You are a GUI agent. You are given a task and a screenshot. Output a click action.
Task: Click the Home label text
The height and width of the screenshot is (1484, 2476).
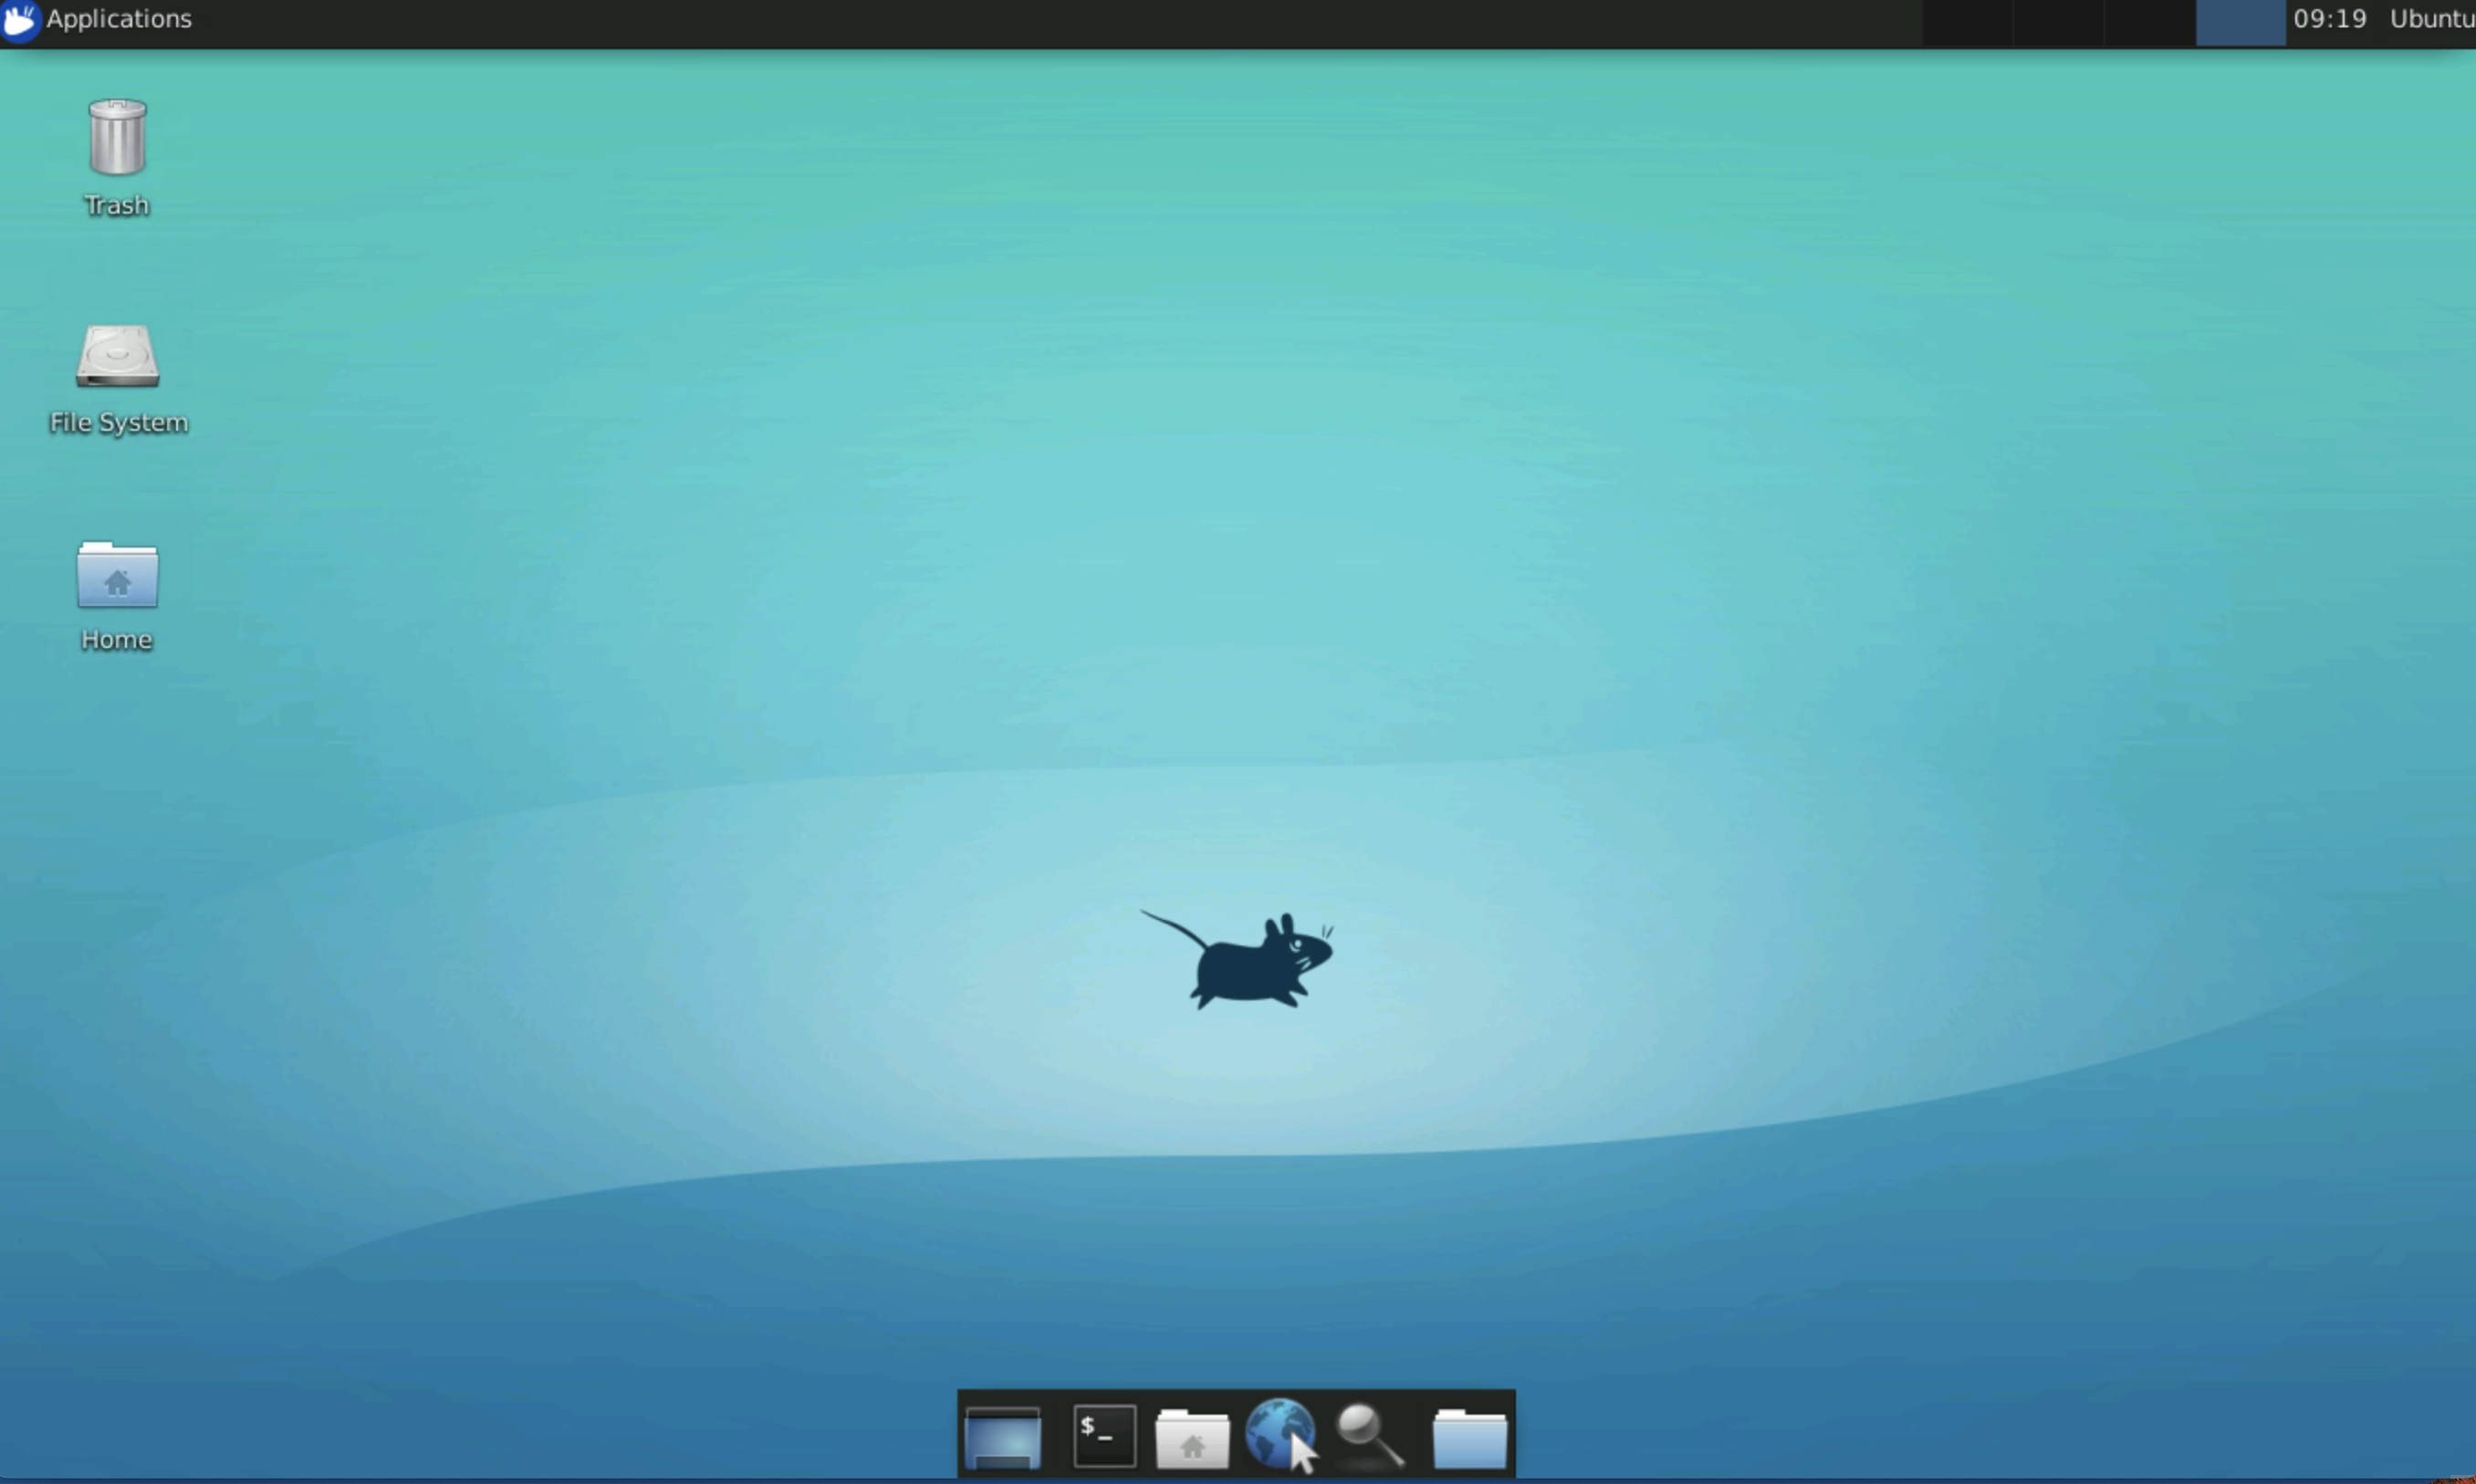click(117, 640)
